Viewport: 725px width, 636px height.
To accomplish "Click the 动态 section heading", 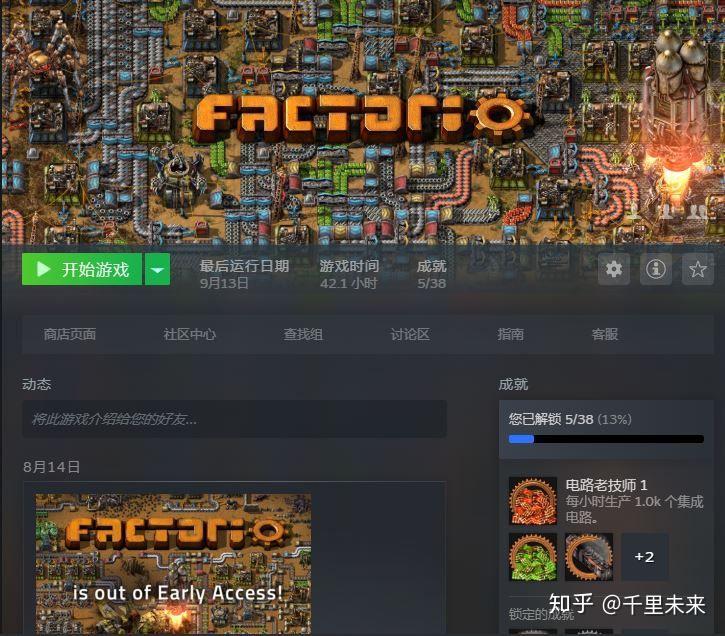I will (x=37, y=384).
